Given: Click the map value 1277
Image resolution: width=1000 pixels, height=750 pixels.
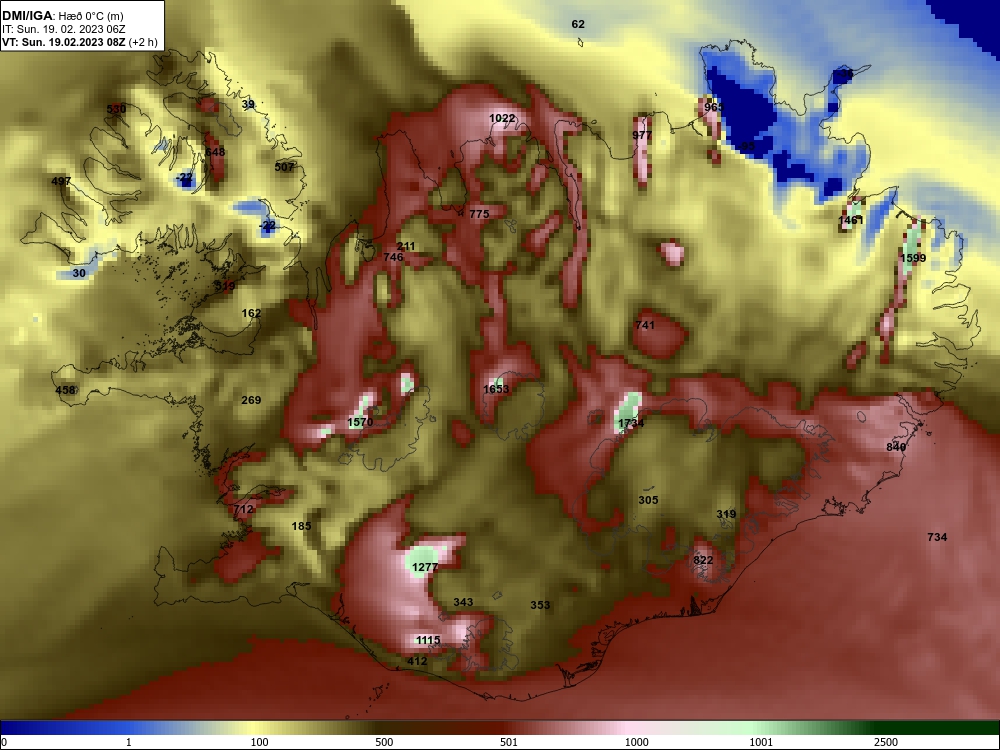Looking at the screenshot, I should click(x=425, y=568).
